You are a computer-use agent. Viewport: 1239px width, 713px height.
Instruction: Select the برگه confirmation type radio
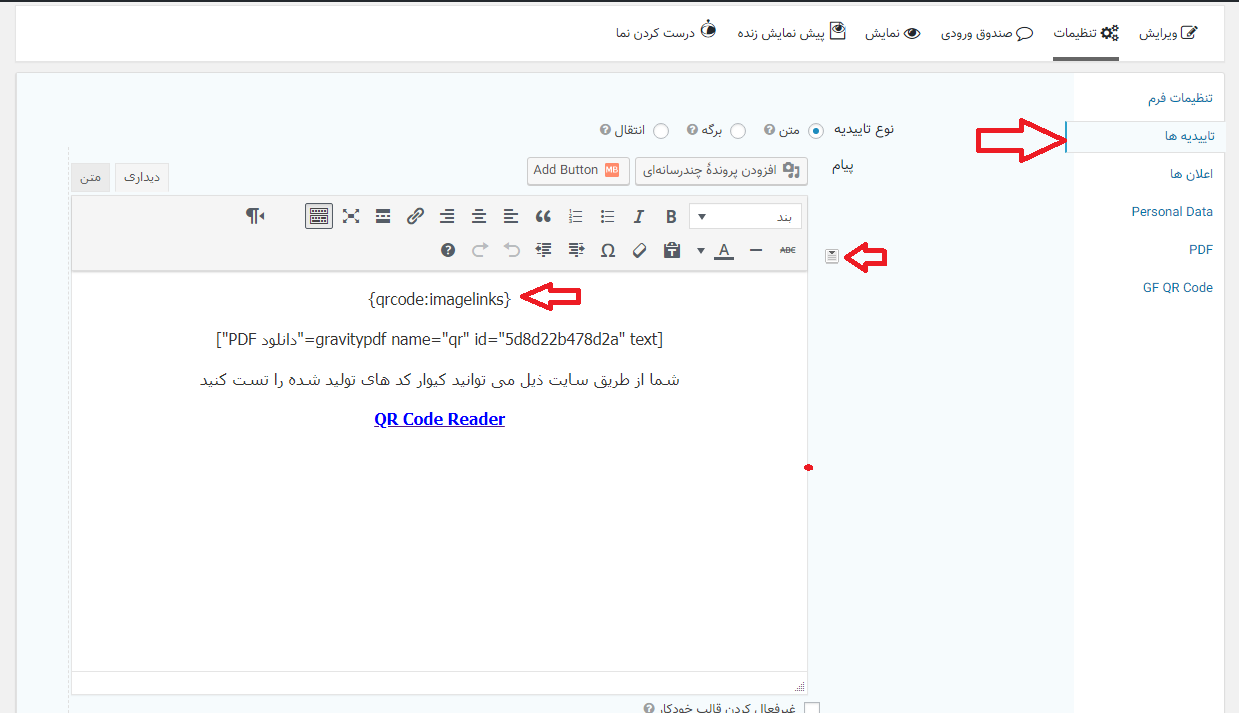(x=738, y=131)
